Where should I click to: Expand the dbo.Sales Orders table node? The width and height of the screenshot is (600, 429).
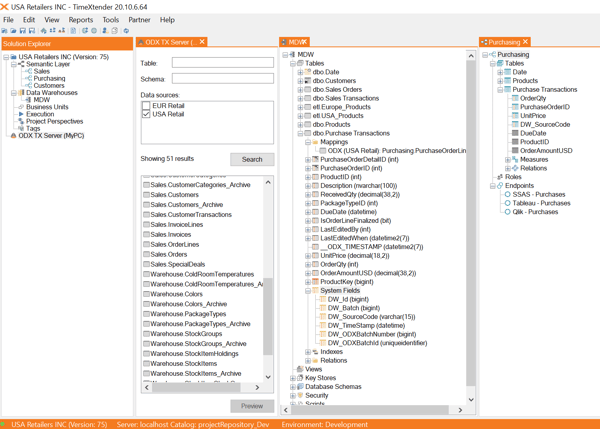(300, 90)
